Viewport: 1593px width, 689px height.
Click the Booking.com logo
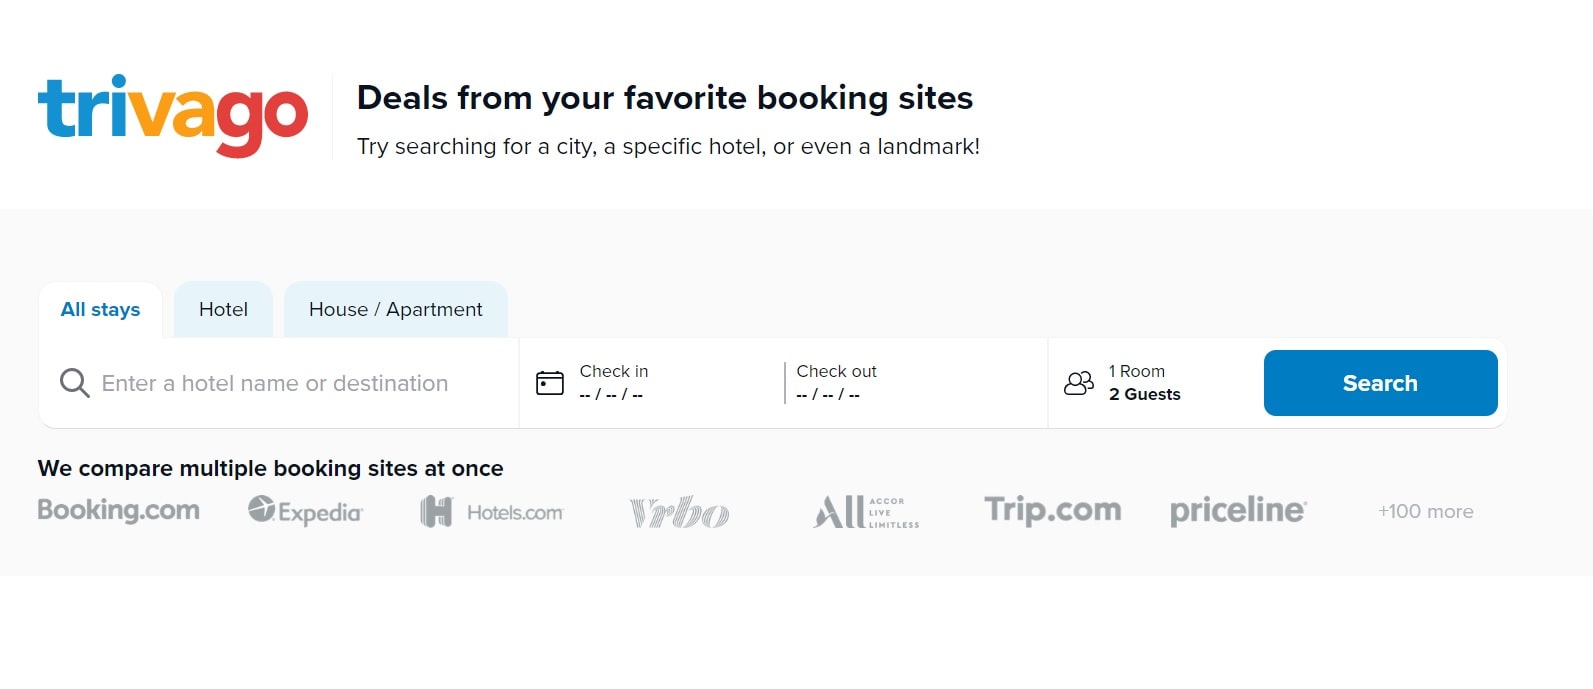[118, 510]
